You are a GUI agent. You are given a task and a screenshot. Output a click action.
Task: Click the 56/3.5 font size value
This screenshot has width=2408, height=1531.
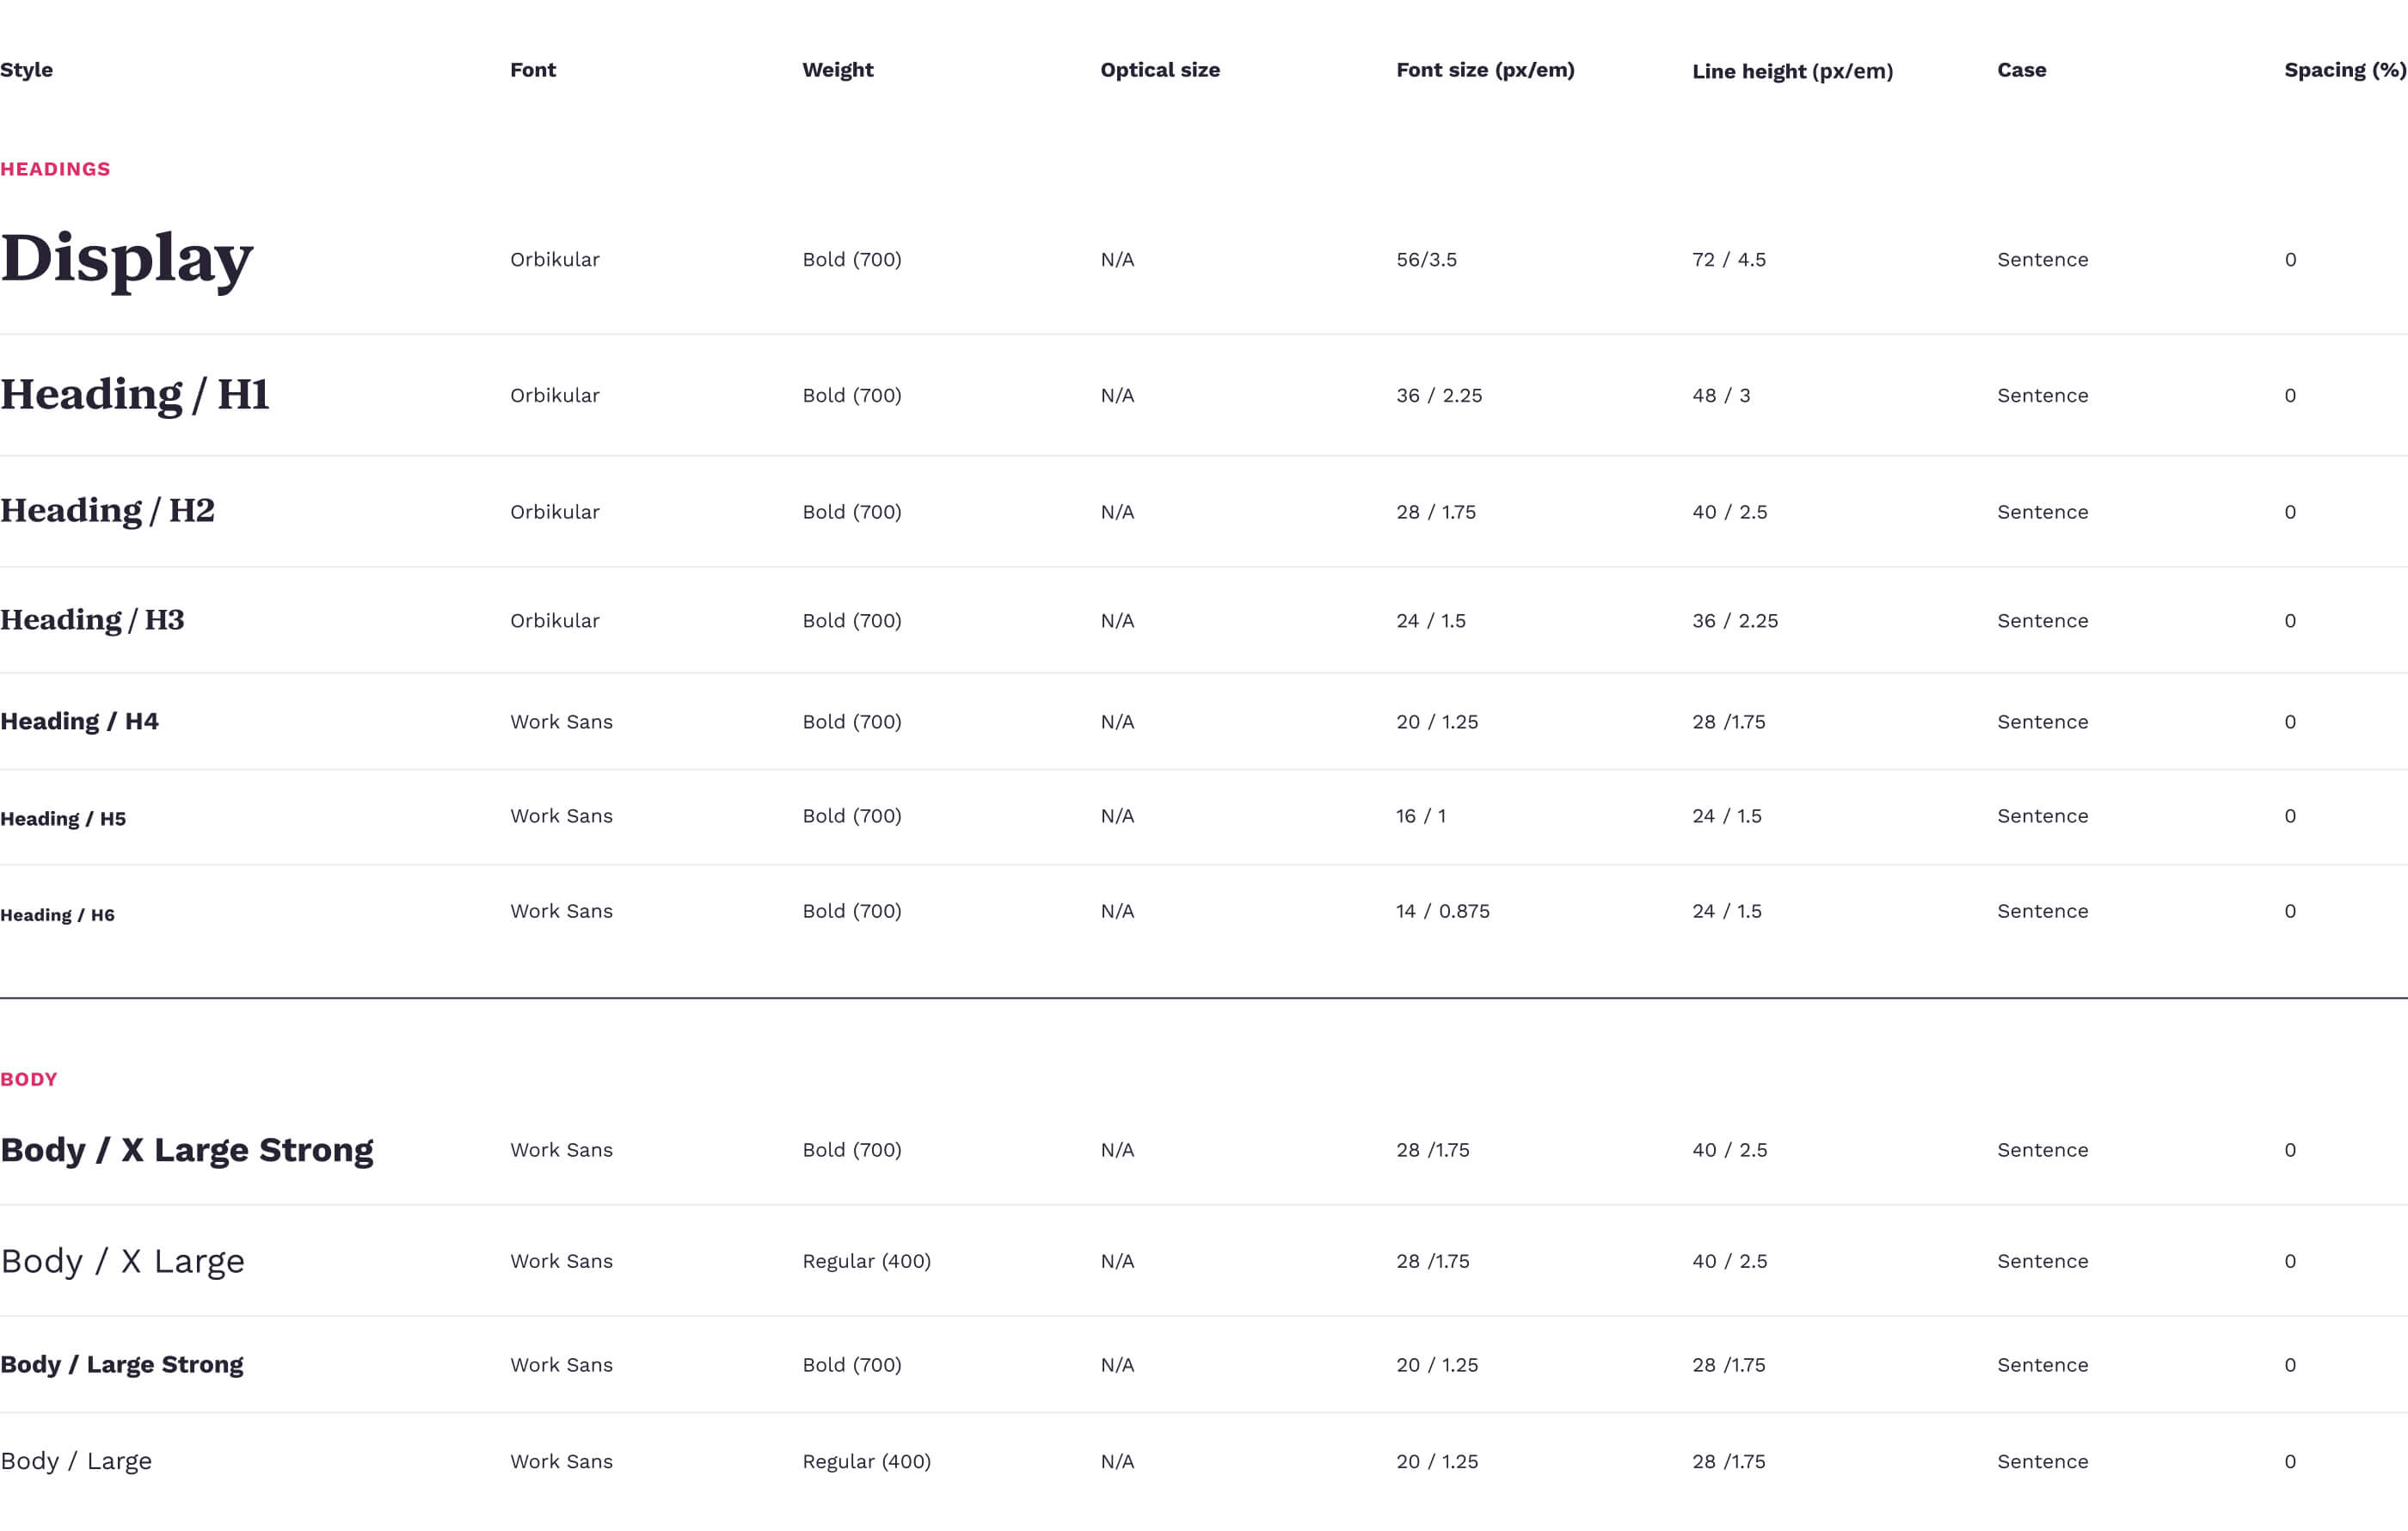tap(1426, 260)
